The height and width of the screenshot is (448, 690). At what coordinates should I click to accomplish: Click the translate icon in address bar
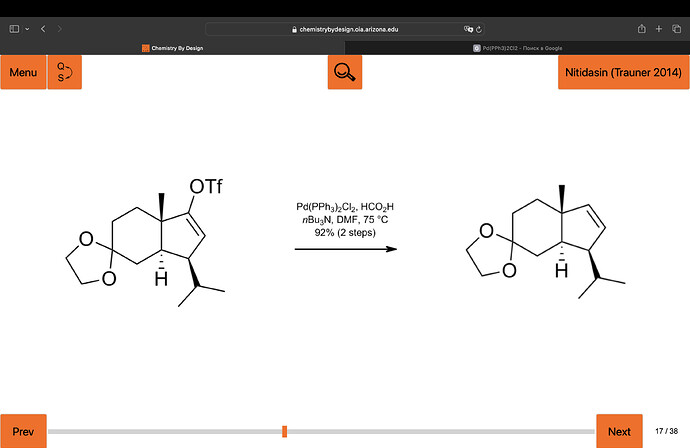click(470, 29)
